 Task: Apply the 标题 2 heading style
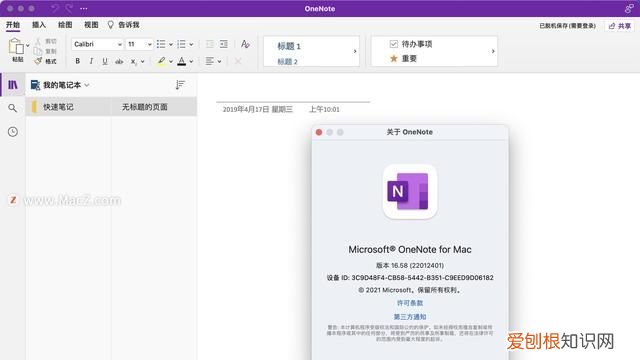click(x=287, y=62)
